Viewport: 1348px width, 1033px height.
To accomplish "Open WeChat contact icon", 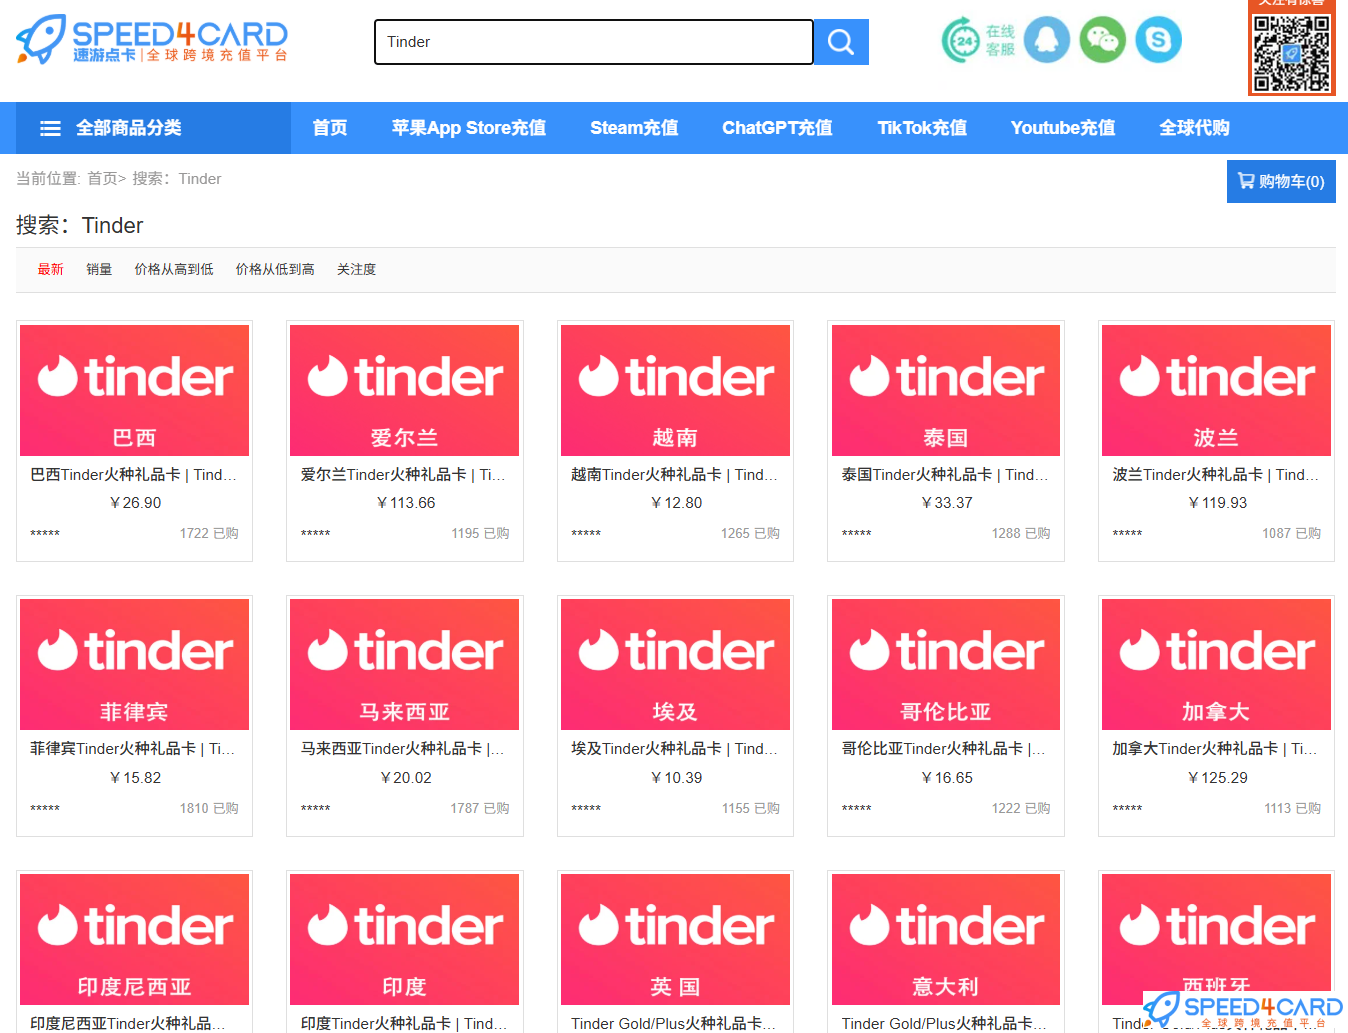I will [1103, 40].
